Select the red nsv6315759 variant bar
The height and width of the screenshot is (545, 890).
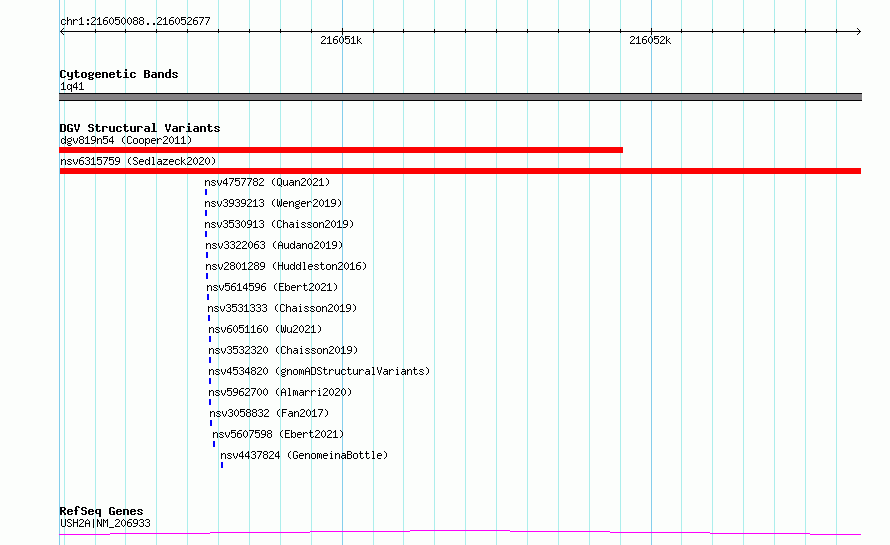[460, 171]
